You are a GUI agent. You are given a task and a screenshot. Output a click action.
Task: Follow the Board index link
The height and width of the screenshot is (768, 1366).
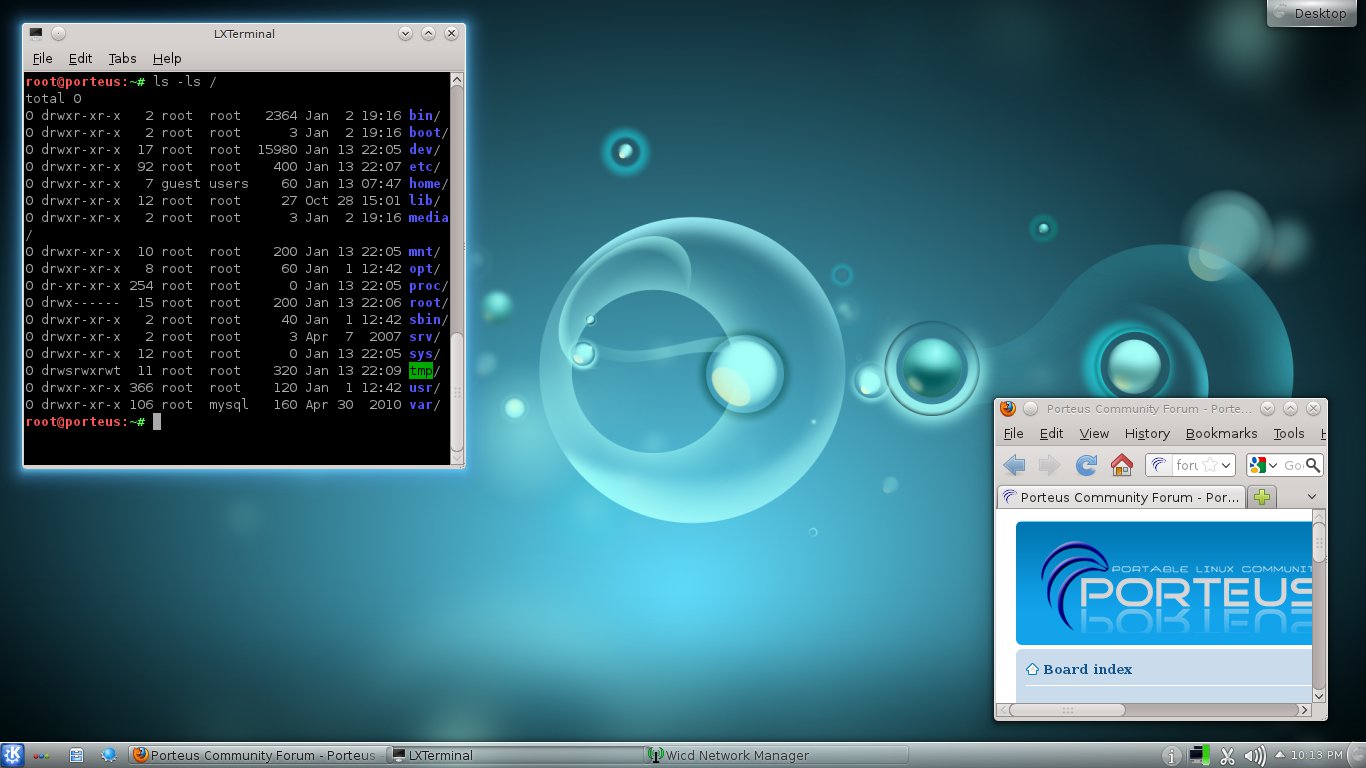coord(1087,669)
